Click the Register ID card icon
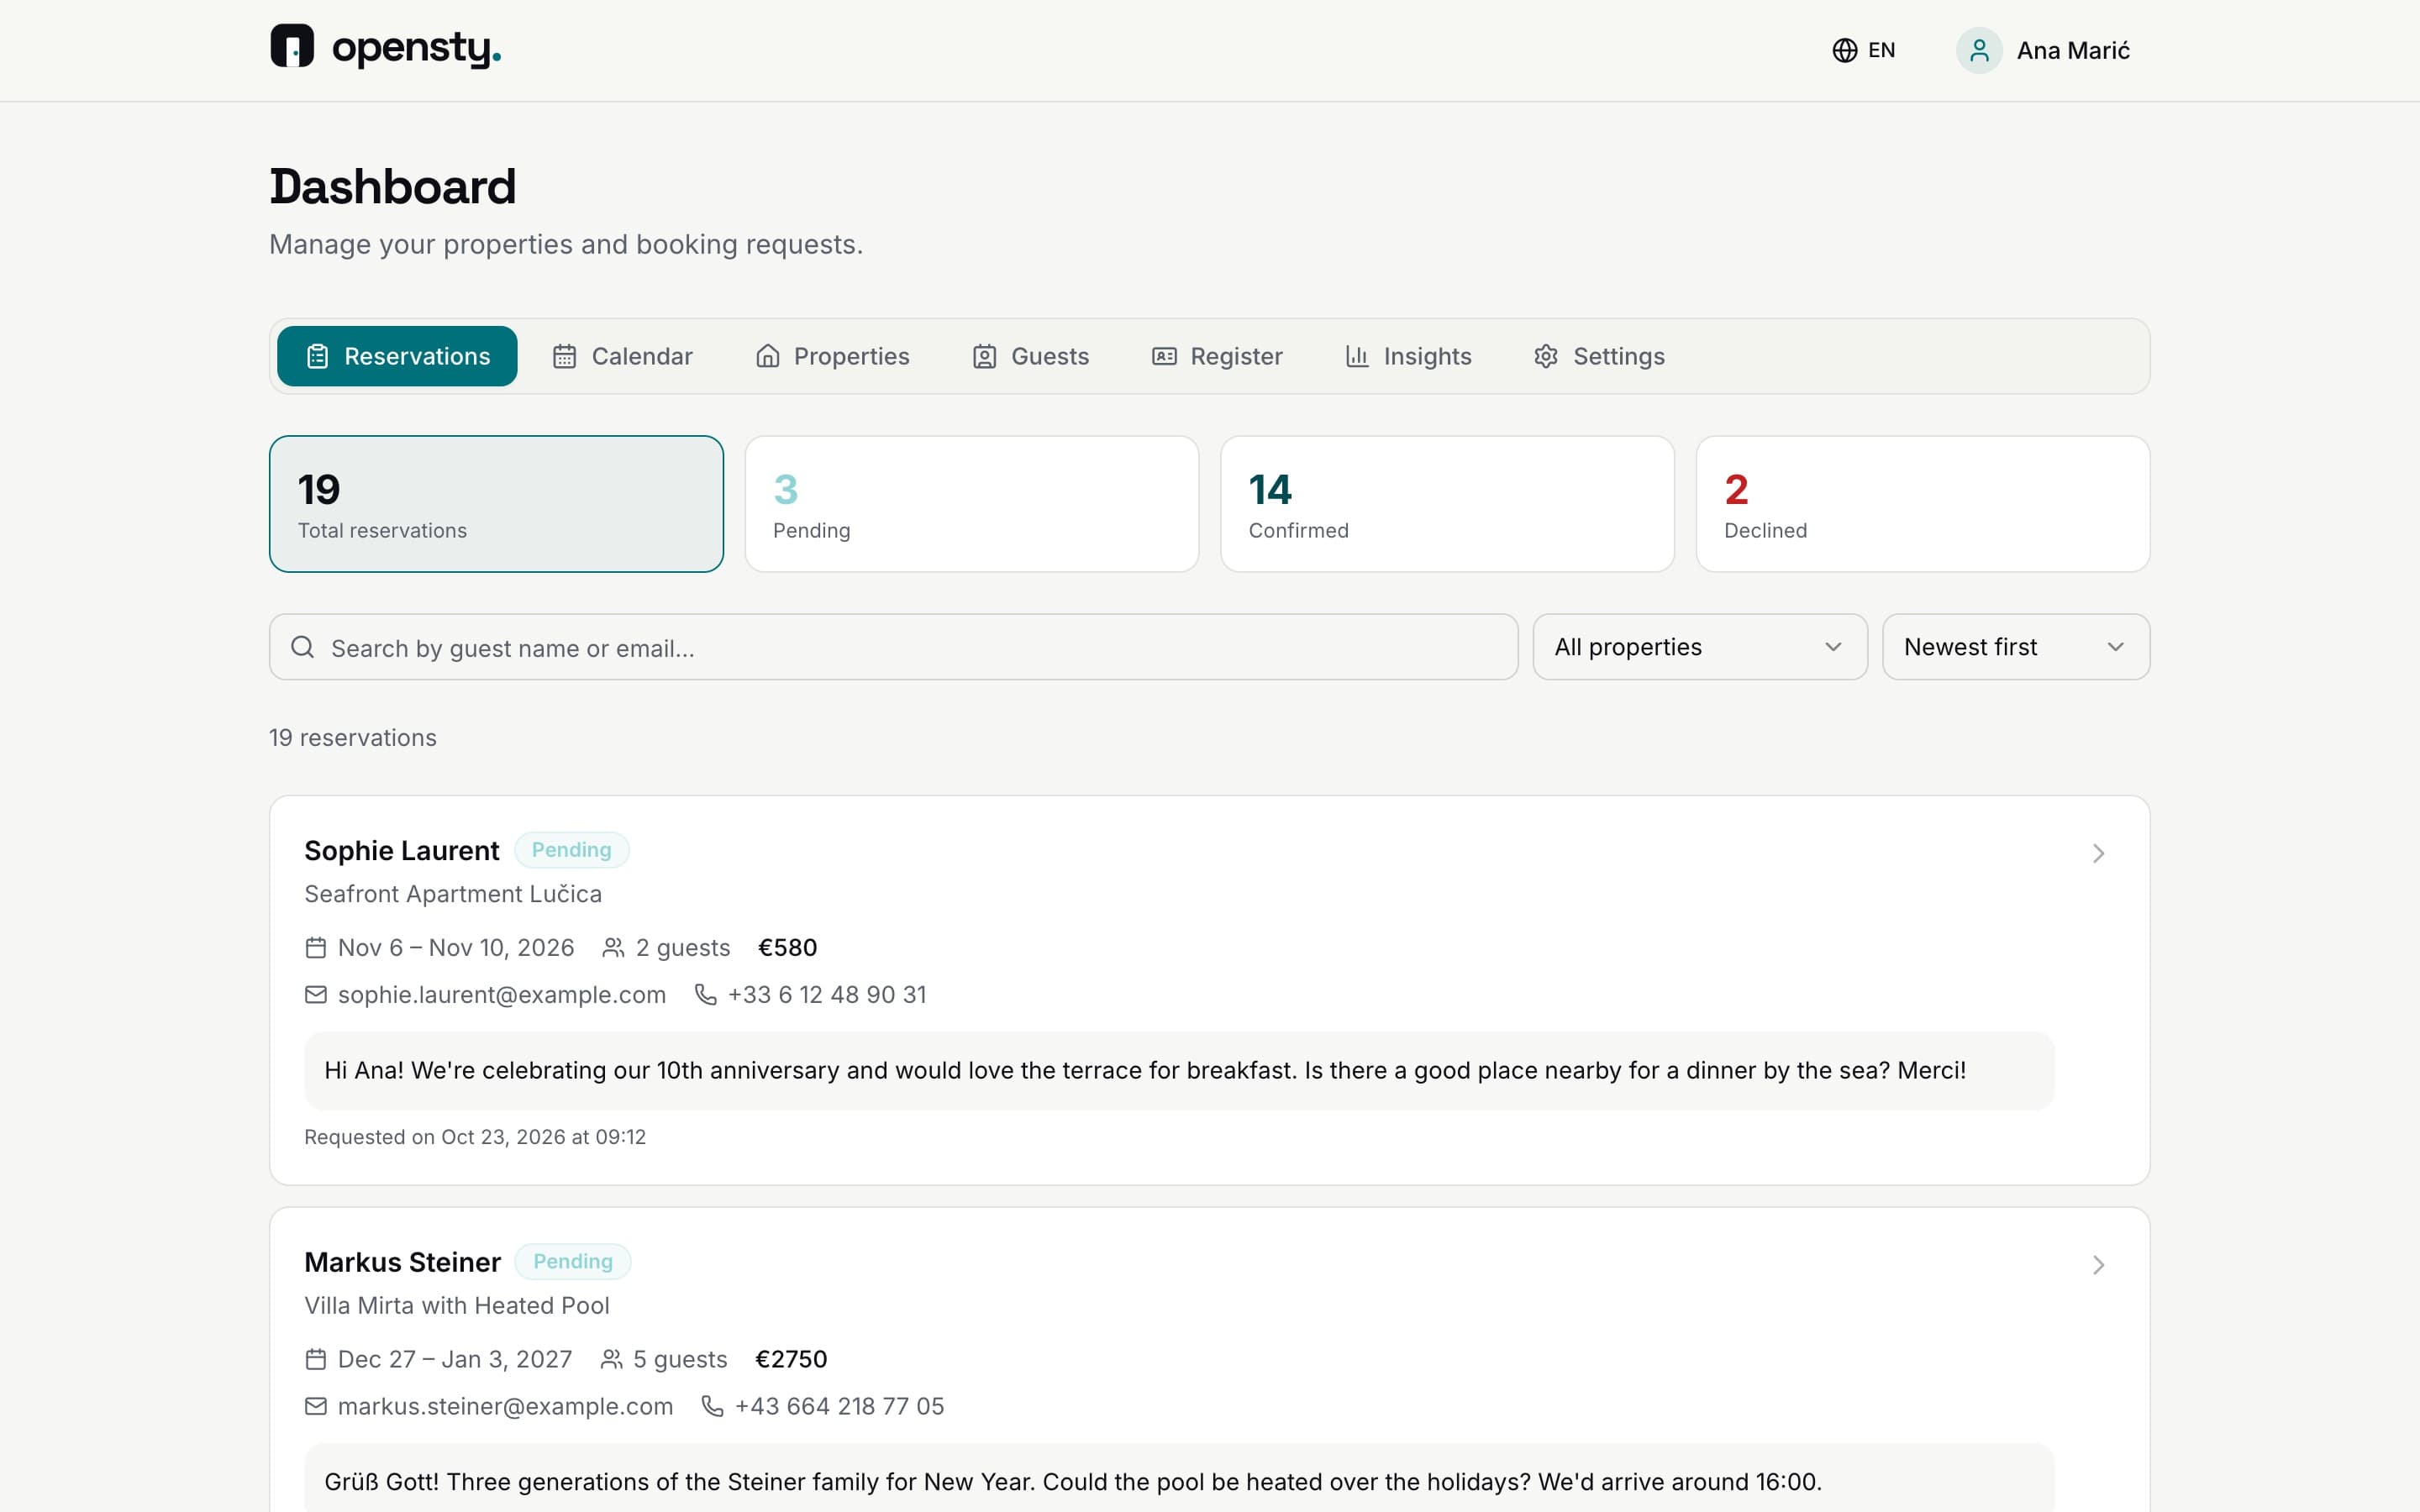 (1164, 356)
